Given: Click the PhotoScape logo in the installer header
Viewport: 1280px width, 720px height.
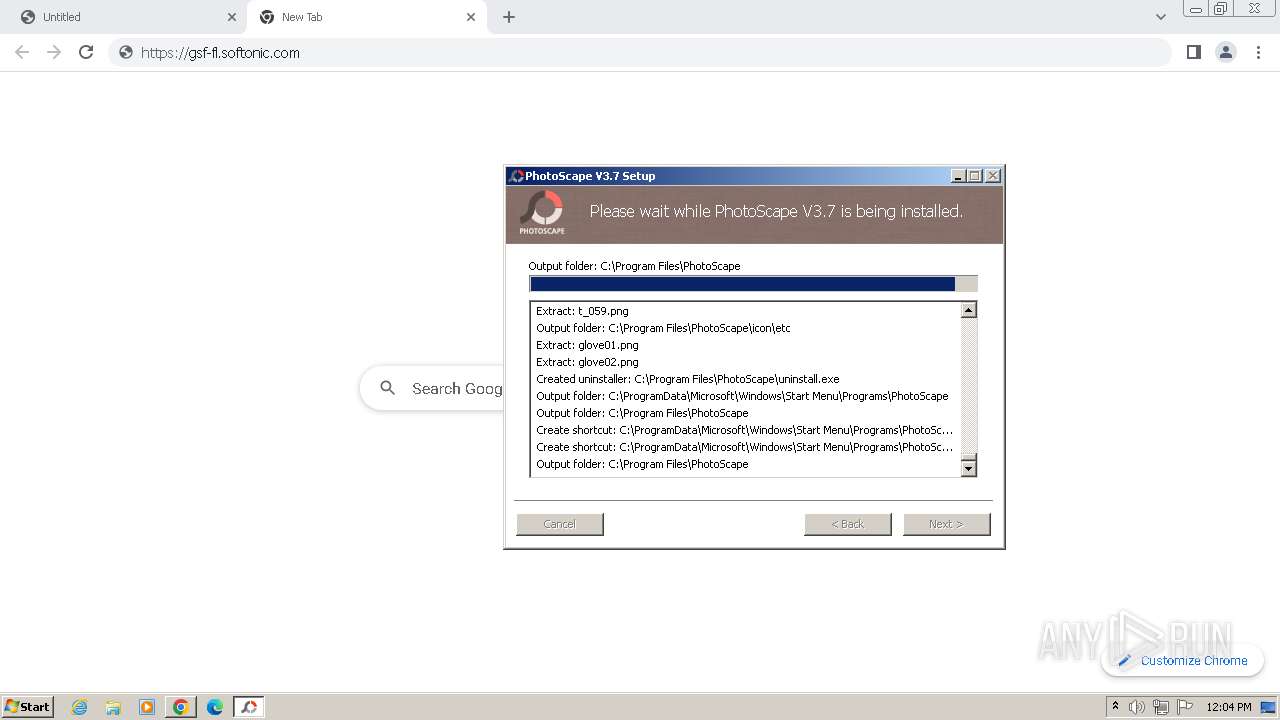Looking at the screenshot, I should (542, 213).
